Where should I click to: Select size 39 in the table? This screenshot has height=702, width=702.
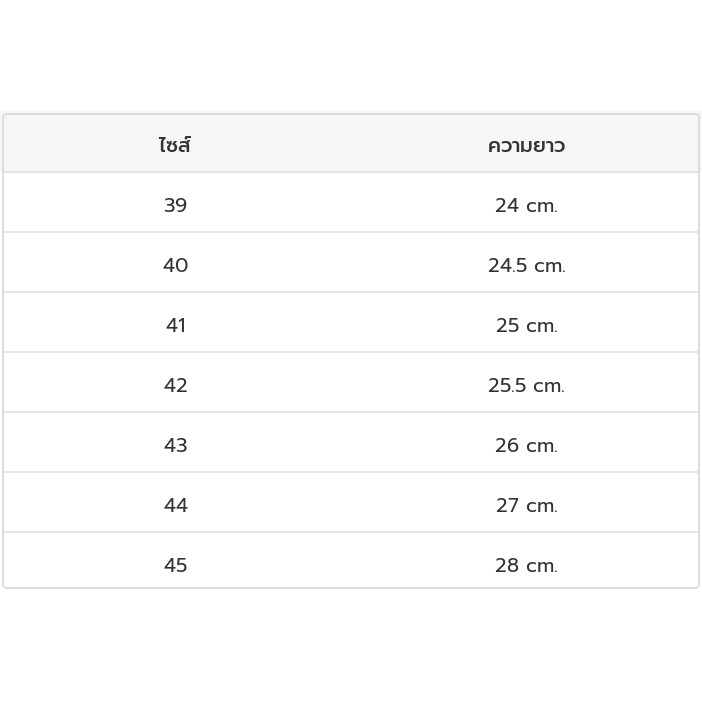(x=175, y=206)
